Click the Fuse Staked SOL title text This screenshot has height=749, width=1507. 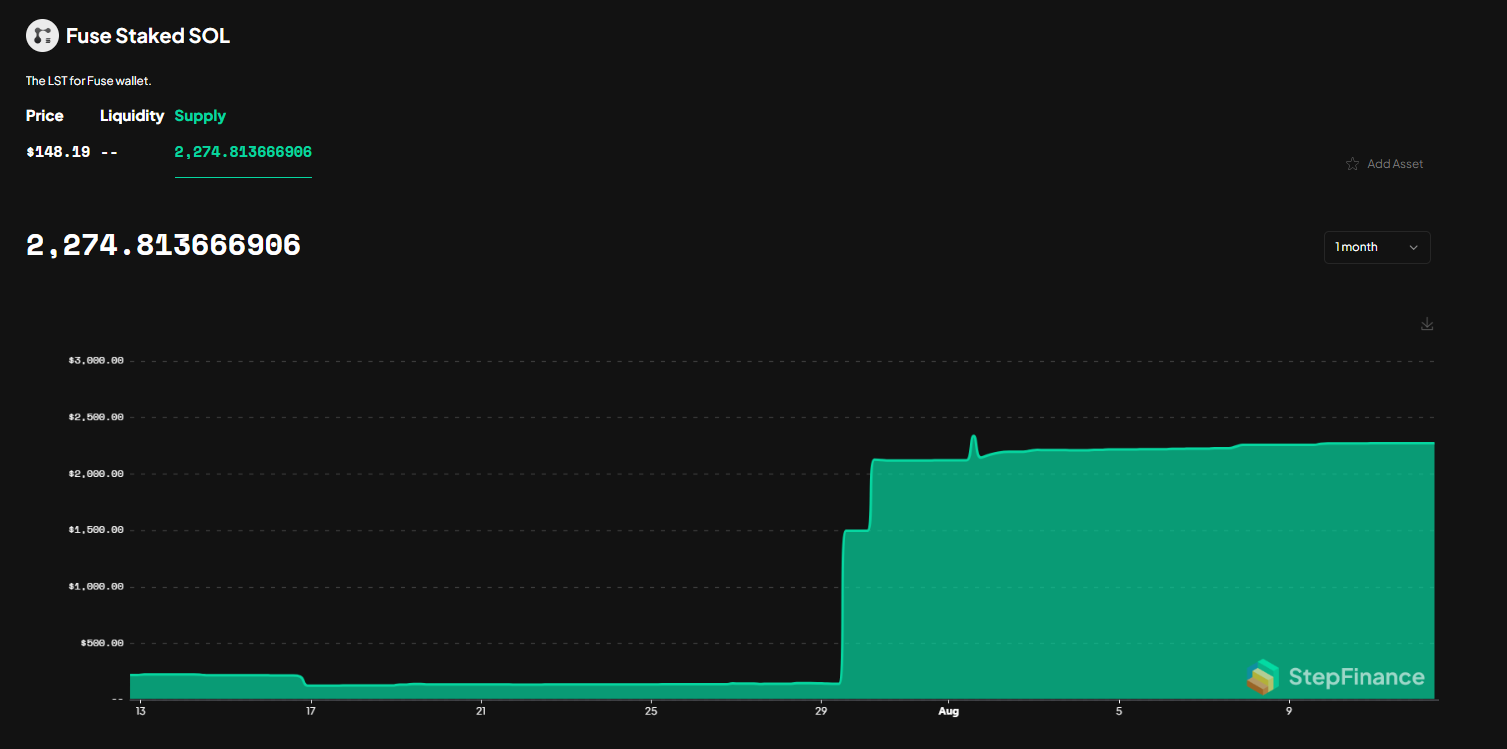coord(148,36)
